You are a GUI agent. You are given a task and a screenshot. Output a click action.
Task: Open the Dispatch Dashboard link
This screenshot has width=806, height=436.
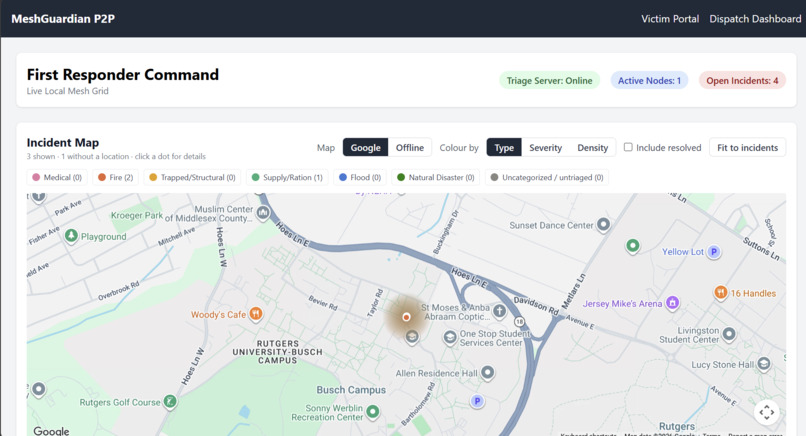[755, 19]
